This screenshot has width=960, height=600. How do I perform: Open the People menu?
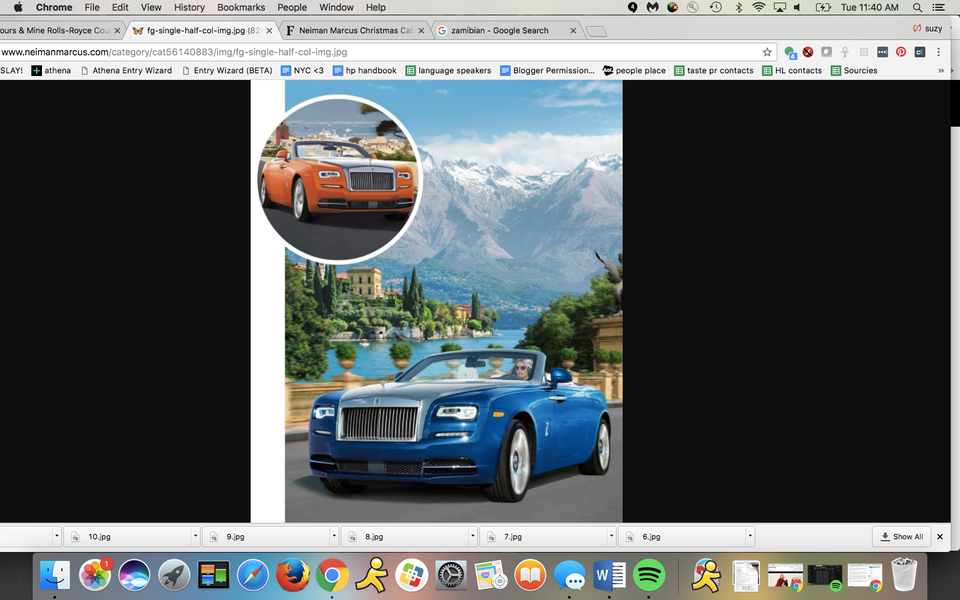(x=292, y=7)
